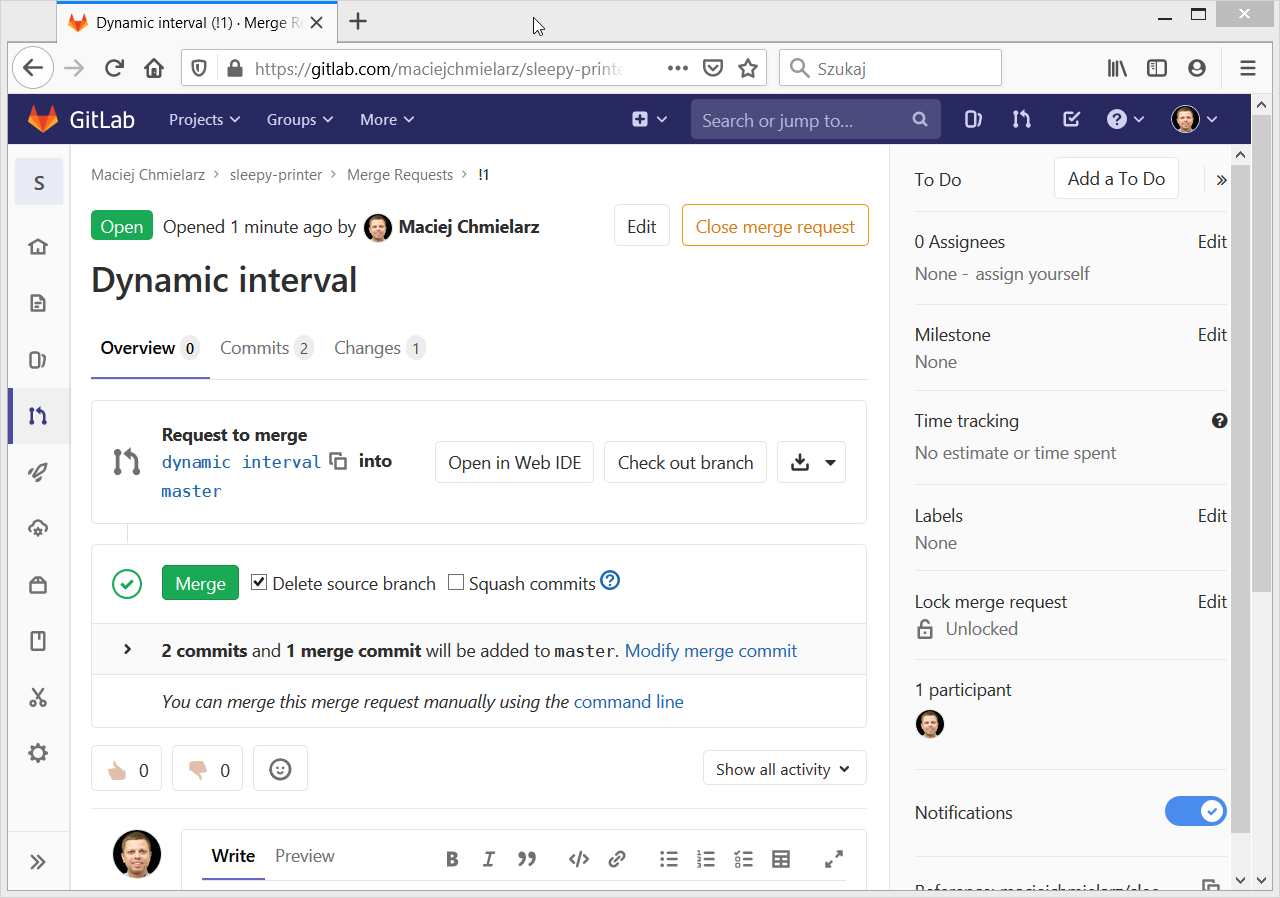Click the Modify merge commit link
1280x898 pixels.
[710, 651]
